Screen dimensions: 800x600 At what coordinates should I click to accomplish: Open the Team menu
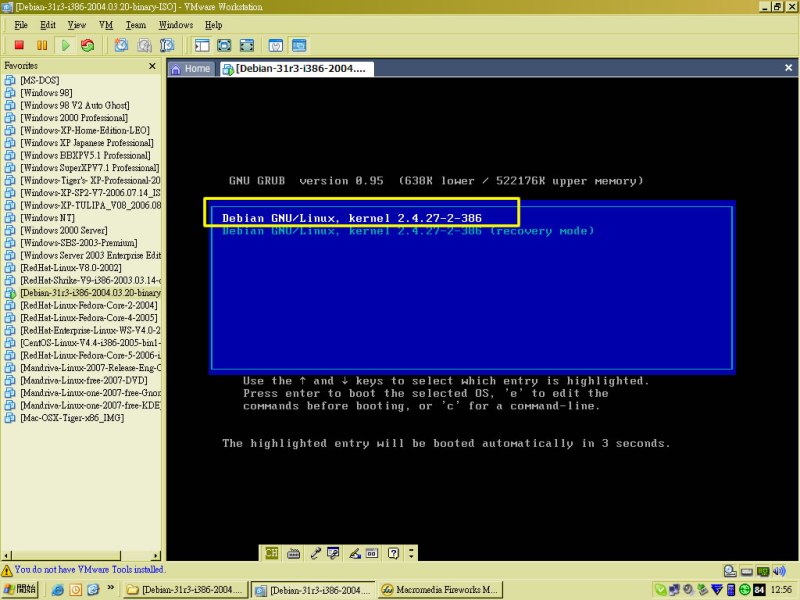(x=136, y=25)
